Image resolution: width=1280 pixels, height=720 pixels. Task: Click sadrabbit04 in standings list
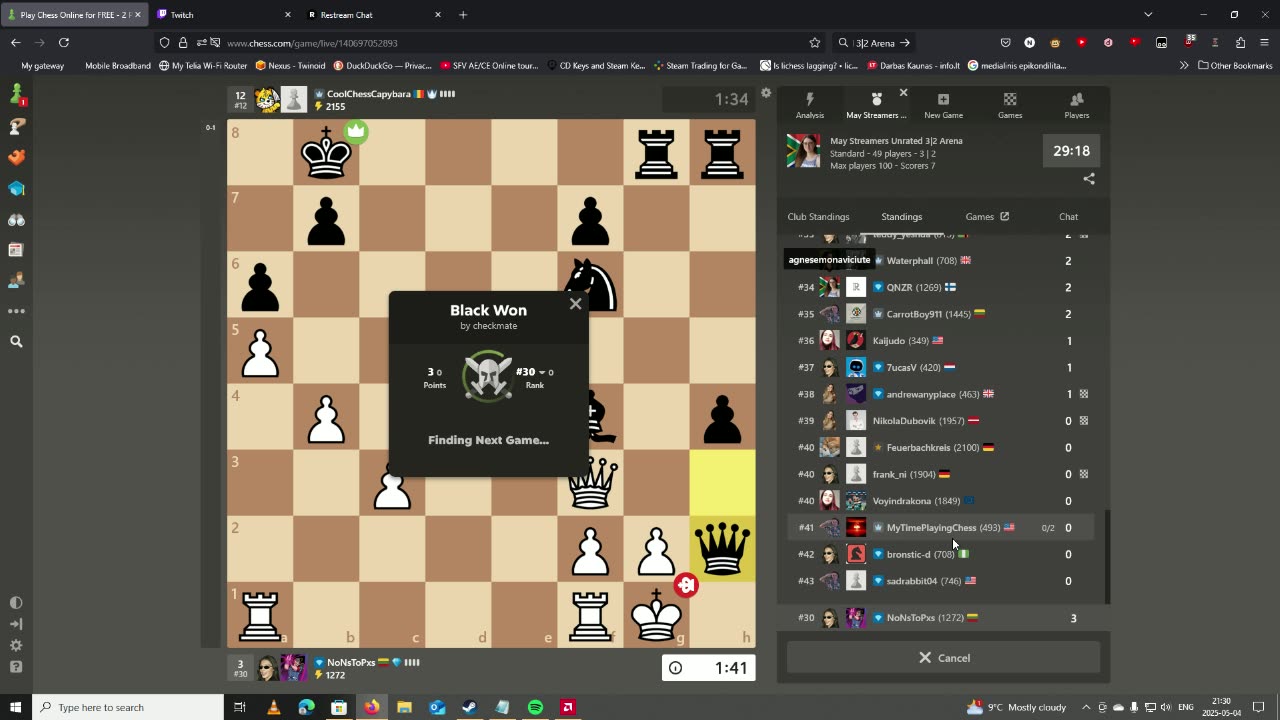tap(911, 581)
